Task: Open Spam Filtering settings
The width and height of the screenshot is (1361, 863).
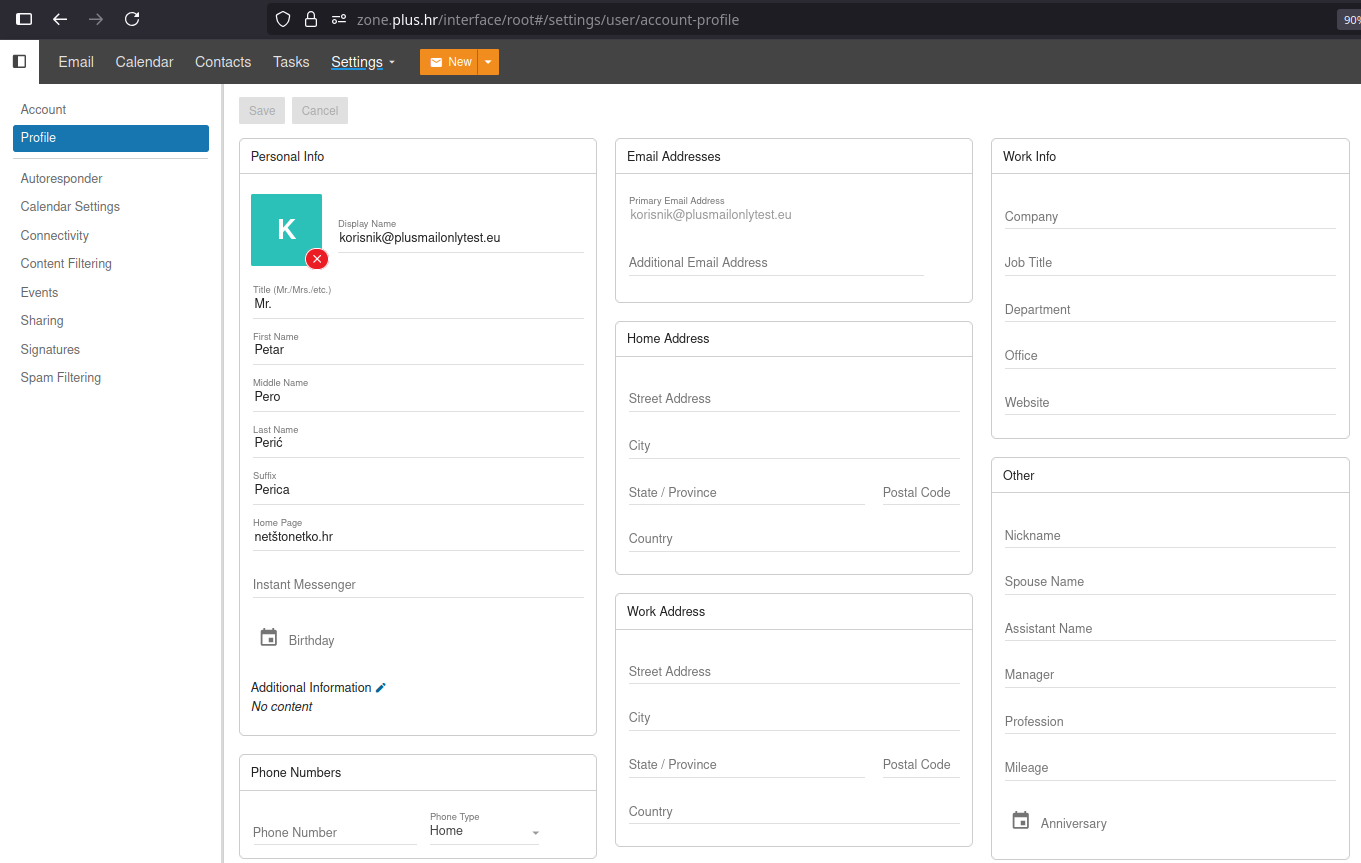Action: pos(61,378)
